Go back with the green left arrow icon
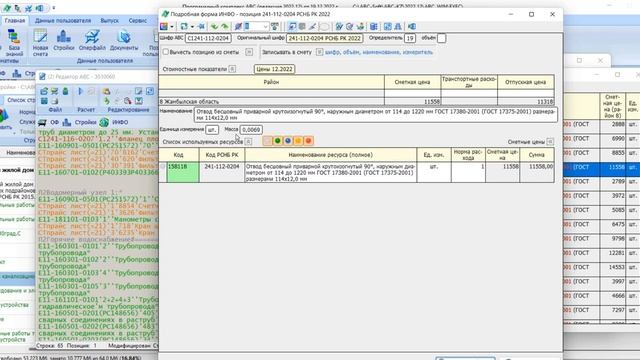 coord(214,27)
